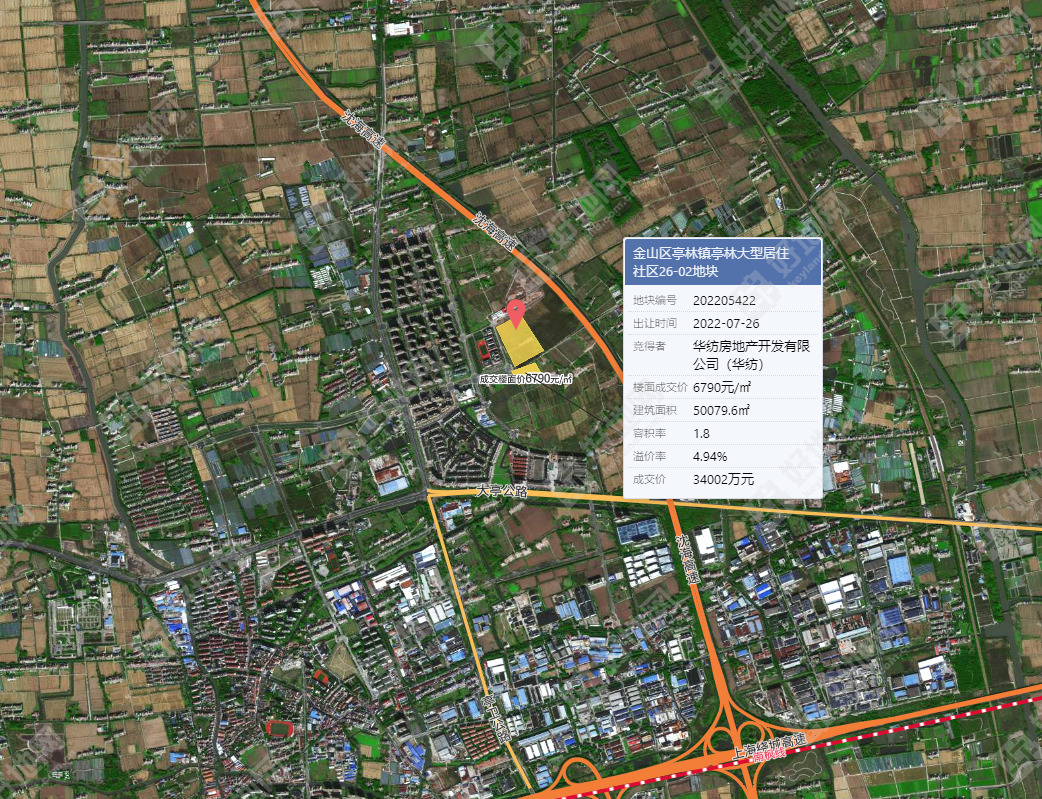The image size is (1042, 799).
Task: Click the red location pin marker
Action: [516, 313]
